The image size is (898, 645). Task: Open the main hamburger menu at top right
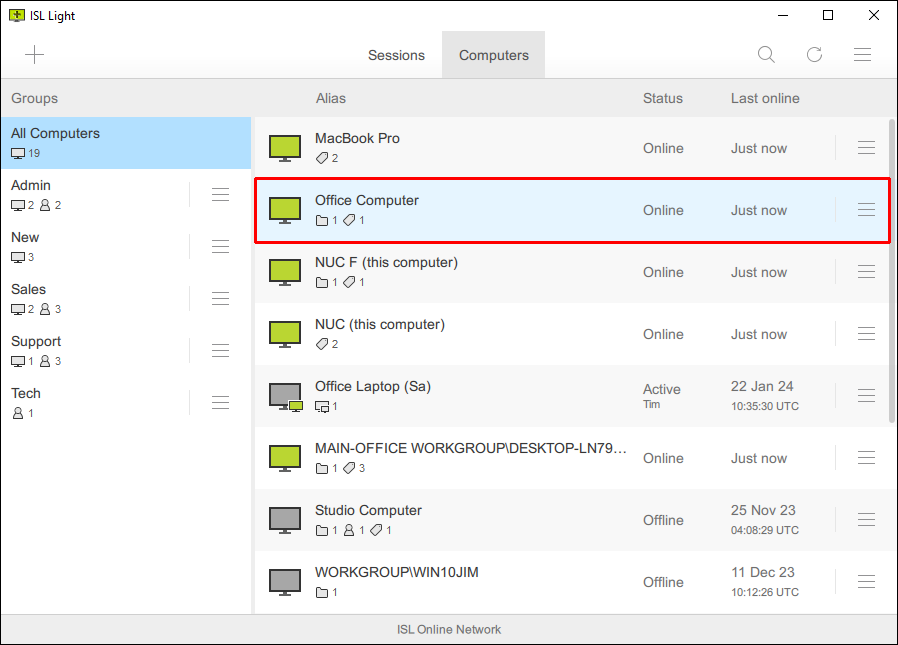[x=862, y=55]
